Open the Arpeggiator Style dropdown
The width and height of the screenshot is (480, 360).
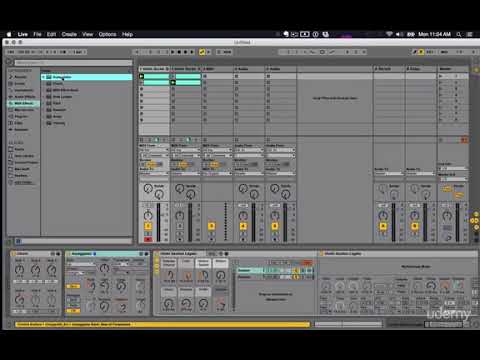tap(81, 264)
